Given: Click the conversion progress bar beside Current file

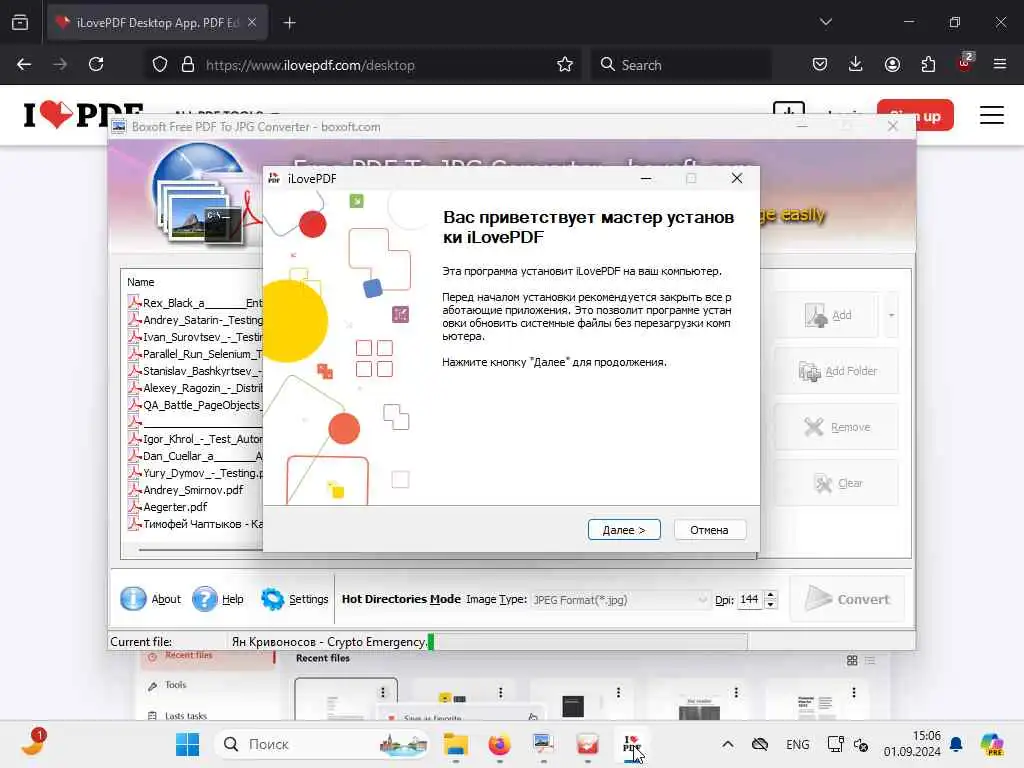Looking at the screenshot, I should 587,642.
